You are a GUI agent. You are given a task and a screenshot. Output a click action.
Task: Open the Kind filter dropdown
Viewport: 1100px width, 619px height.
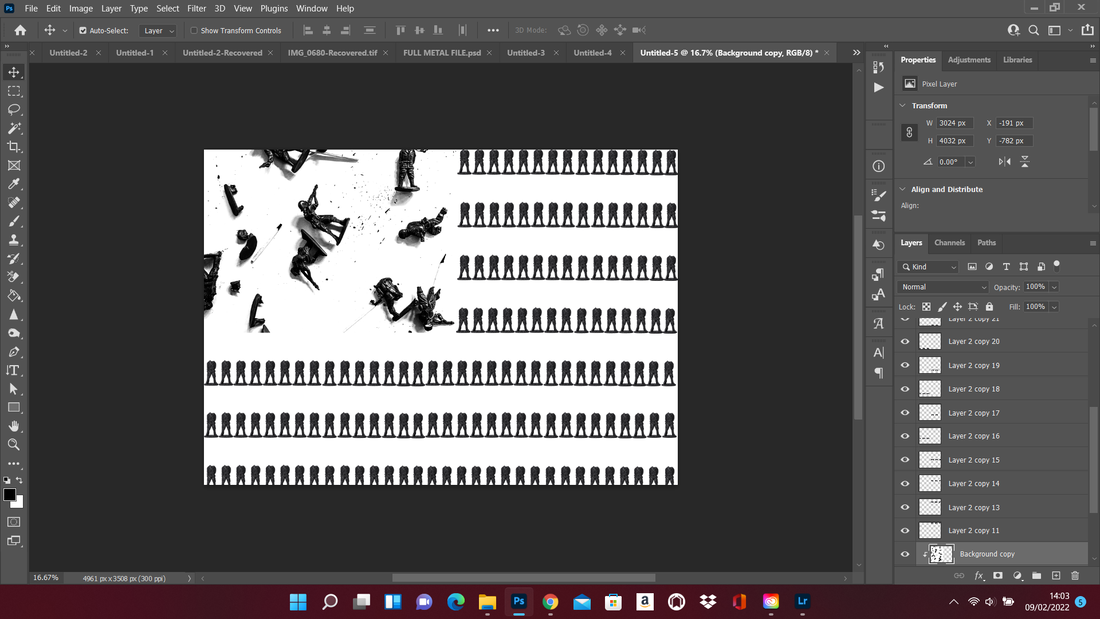pos(929,267)
